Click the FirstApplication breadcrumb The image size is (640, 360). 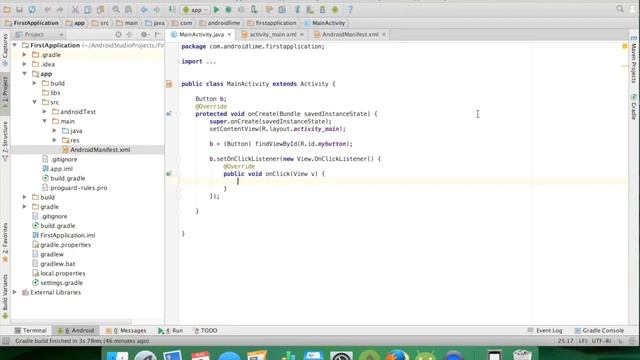pyautogui.click(x=31, y=23)
